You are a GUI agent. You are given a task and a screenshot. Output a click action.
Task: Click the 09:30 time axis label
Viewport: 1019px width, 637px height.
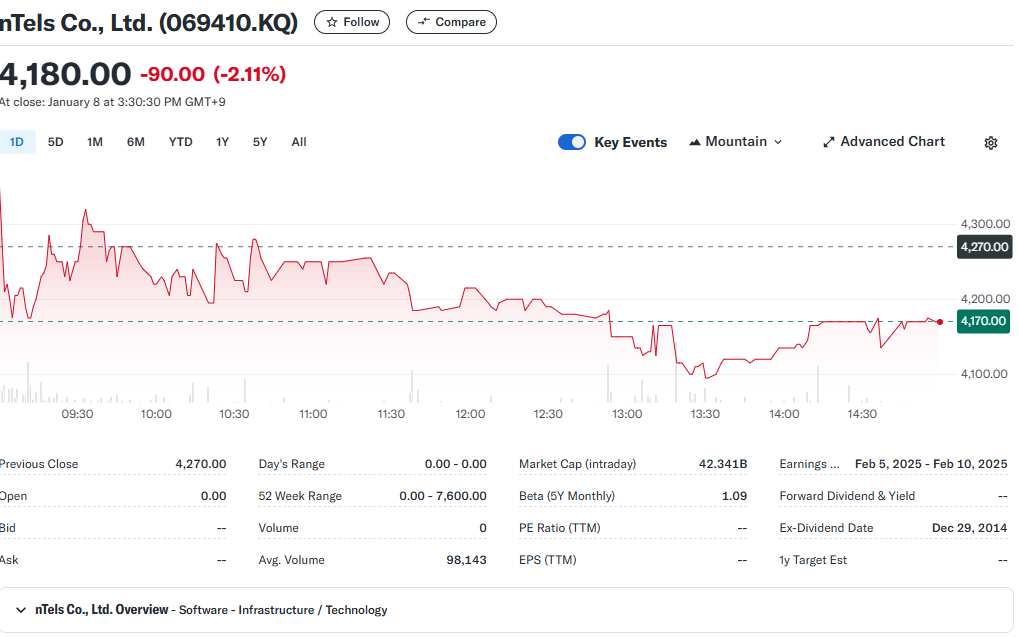[x=77, y=414]
